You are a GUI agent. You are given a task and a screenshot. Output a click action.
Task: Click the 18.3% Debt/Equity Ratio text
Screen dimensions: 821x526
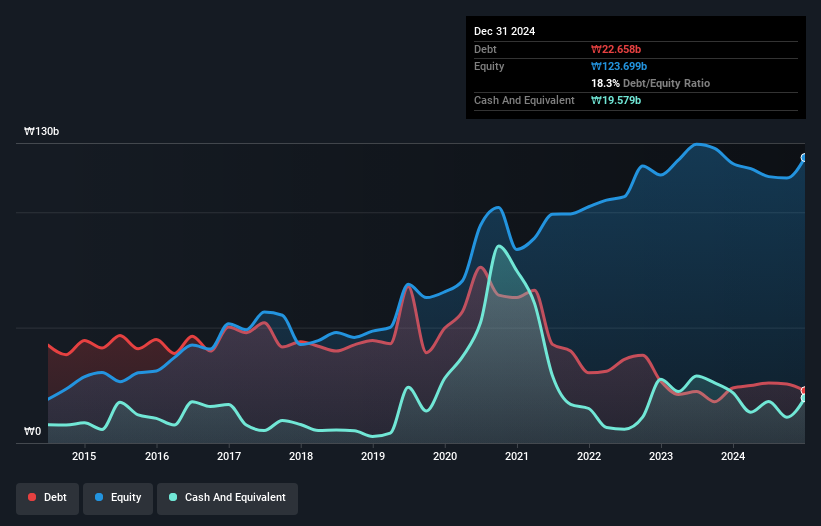pyautogui.click(x=650, y=83)
